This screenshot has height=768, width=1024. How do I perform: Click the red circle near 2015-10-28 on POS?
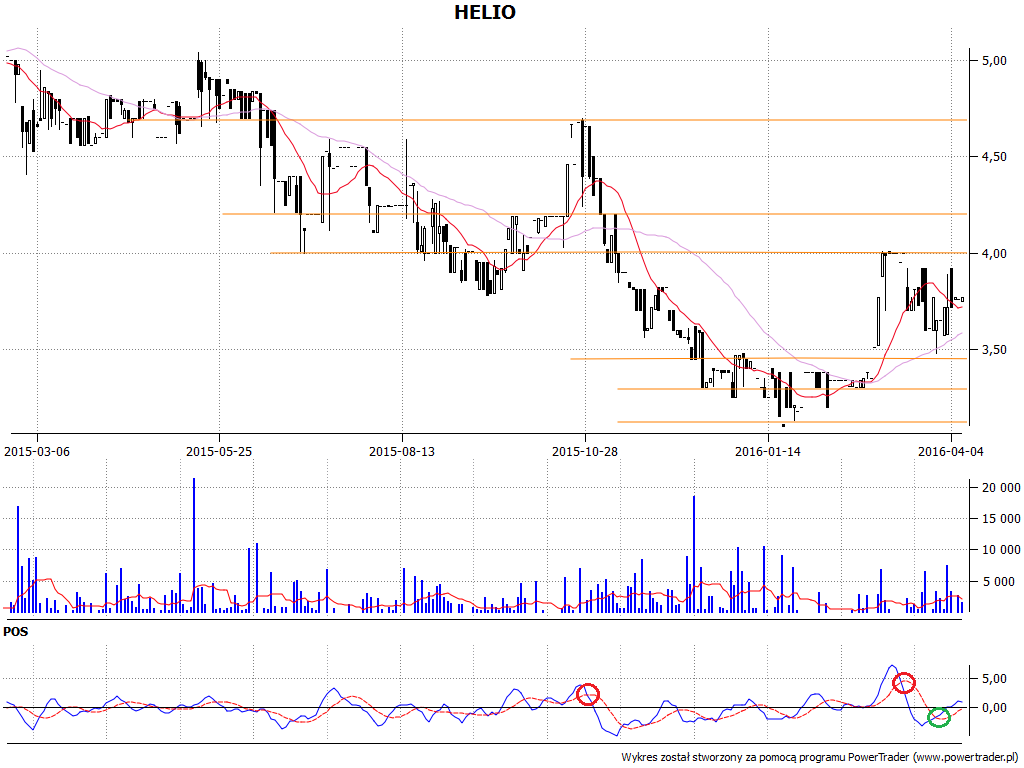click(x=588, y=694)
